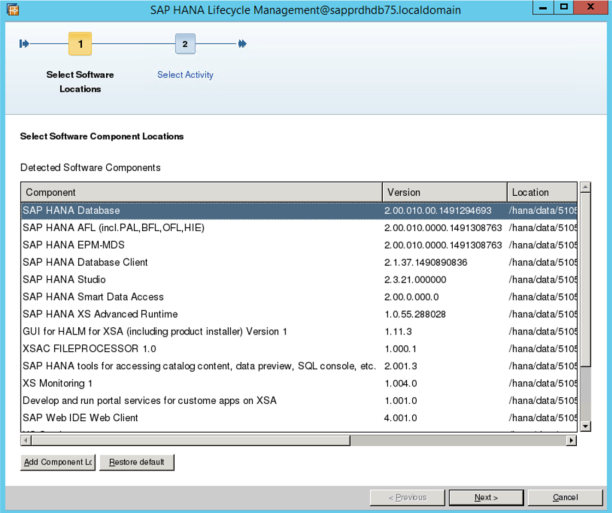Select SAP HANA tools for accessing catalog row

(299, 366)
